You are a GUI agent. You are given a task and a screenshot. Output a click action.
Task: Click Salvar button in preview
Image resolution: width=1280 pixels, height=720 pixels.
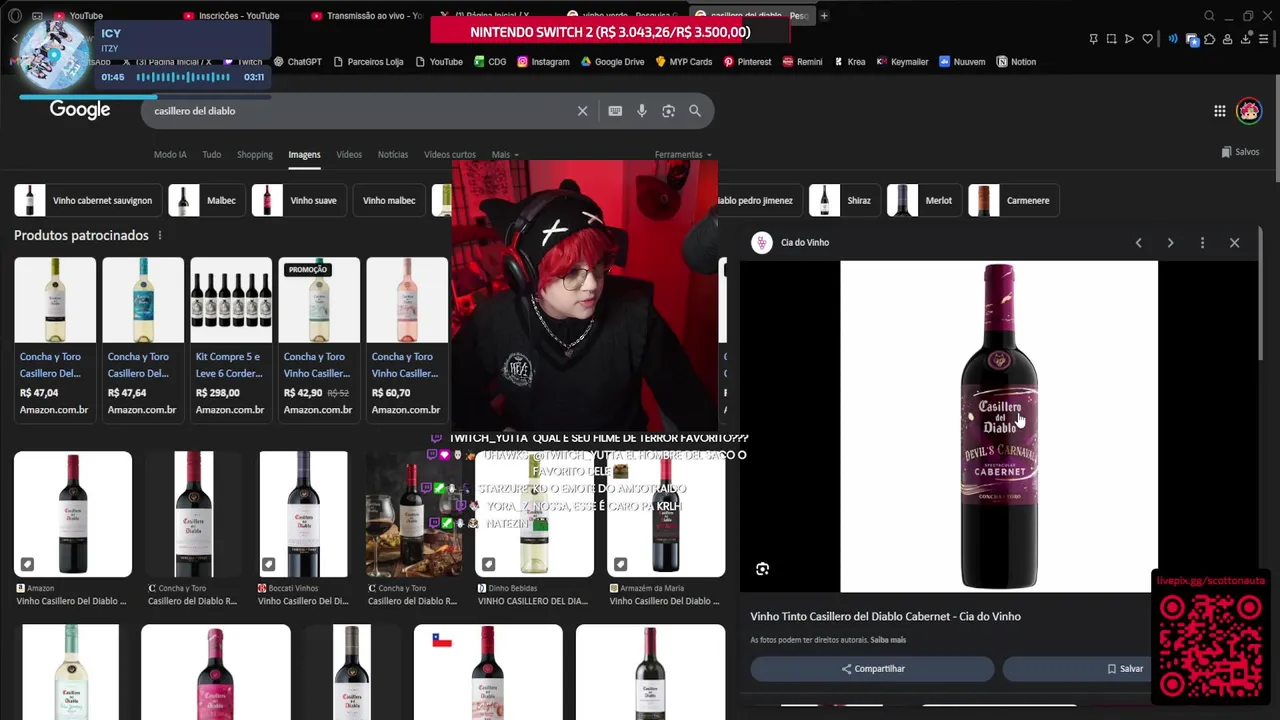[1125, 669]
